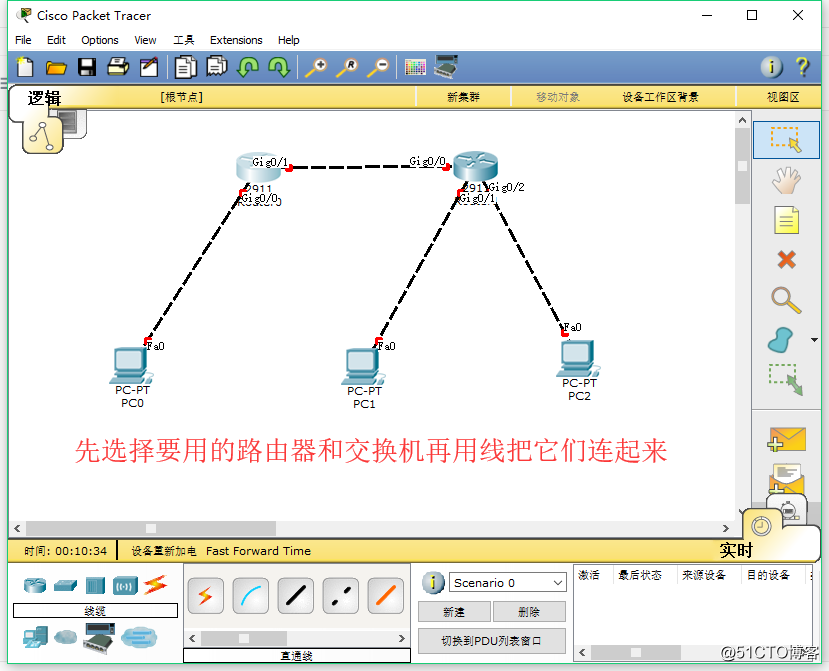Click the Zoom In magnifier
The width and height of the screenshot is (829, 671).
coord(316,67)
